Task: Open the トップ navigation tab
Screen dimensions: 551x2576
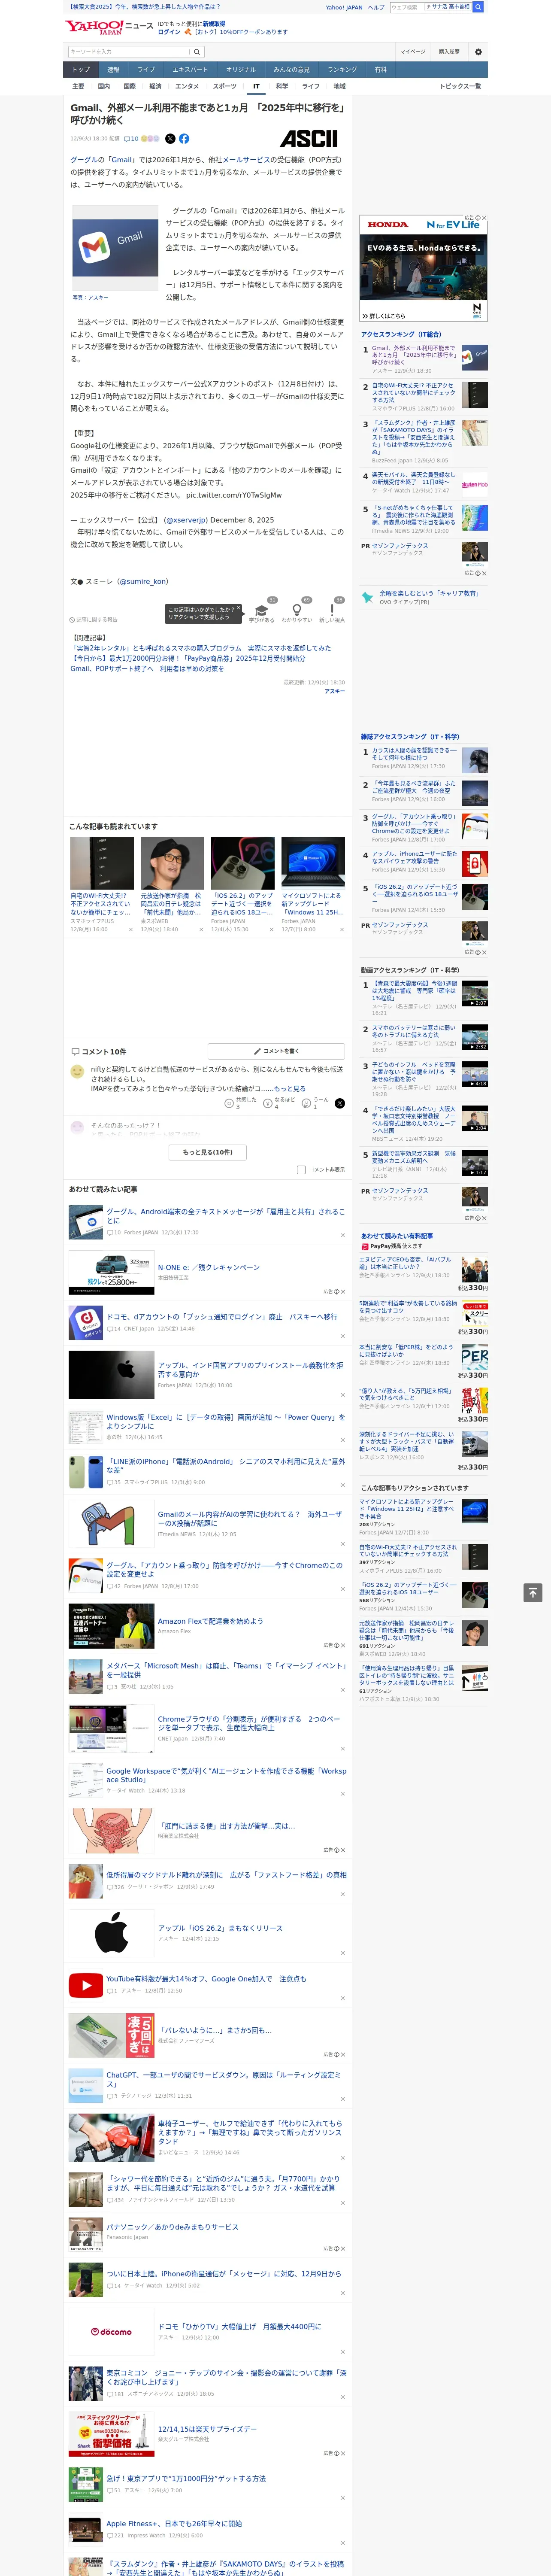Action: pyautogui.click(x=81, y=70)
